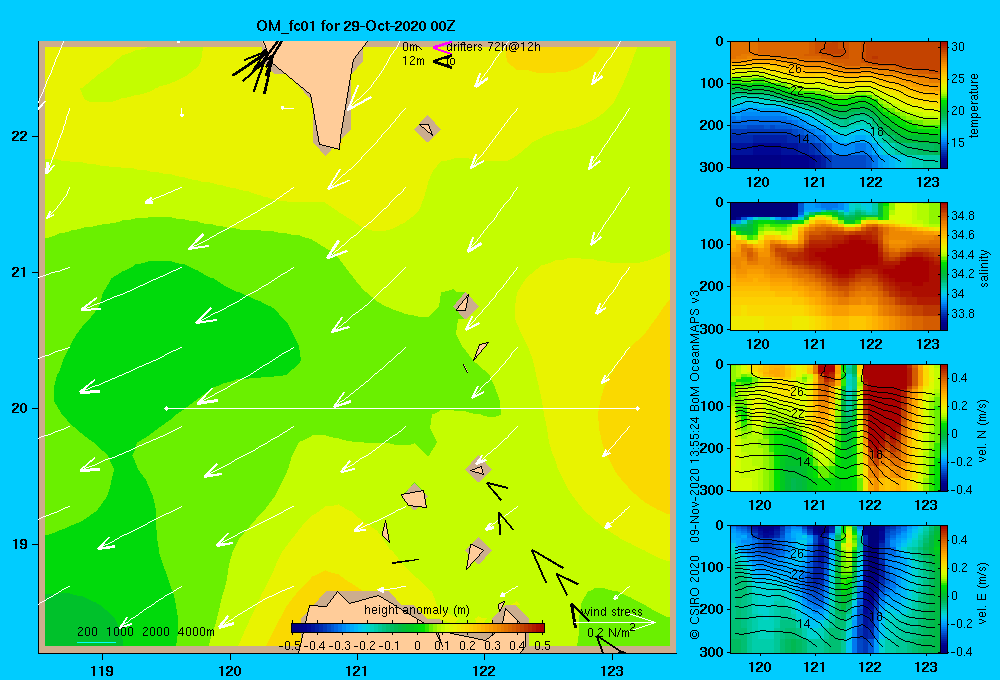Click longitude label 122 on main map
Viewport: 1000px width, 680px height.
485,670
